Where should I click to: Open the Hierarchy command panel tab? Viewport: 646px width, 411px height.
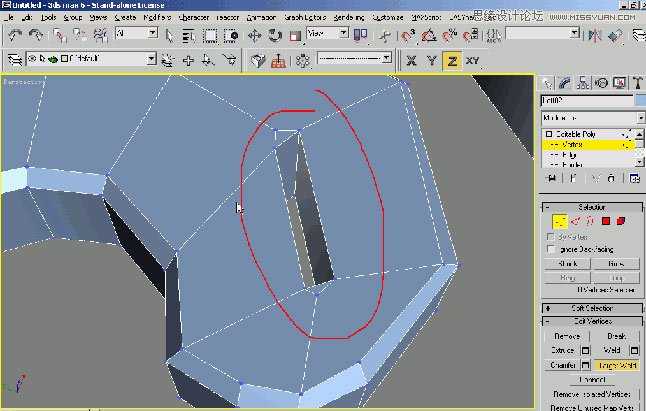[583, 84]
